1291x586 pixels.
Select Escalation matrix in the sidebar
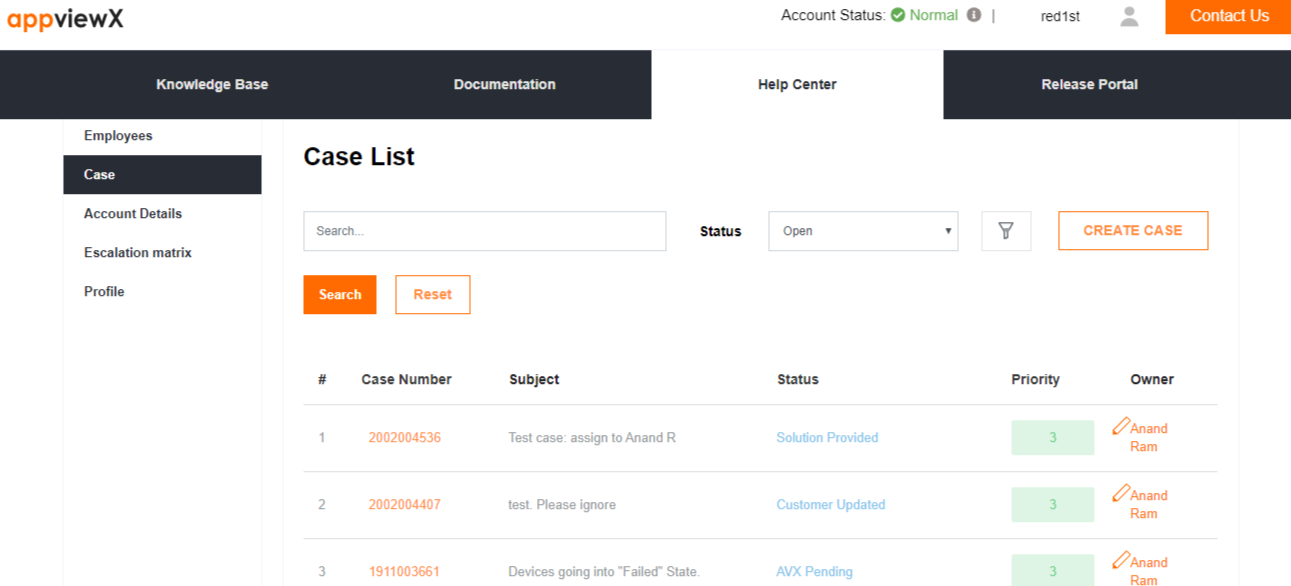click(x=138, y=253)
